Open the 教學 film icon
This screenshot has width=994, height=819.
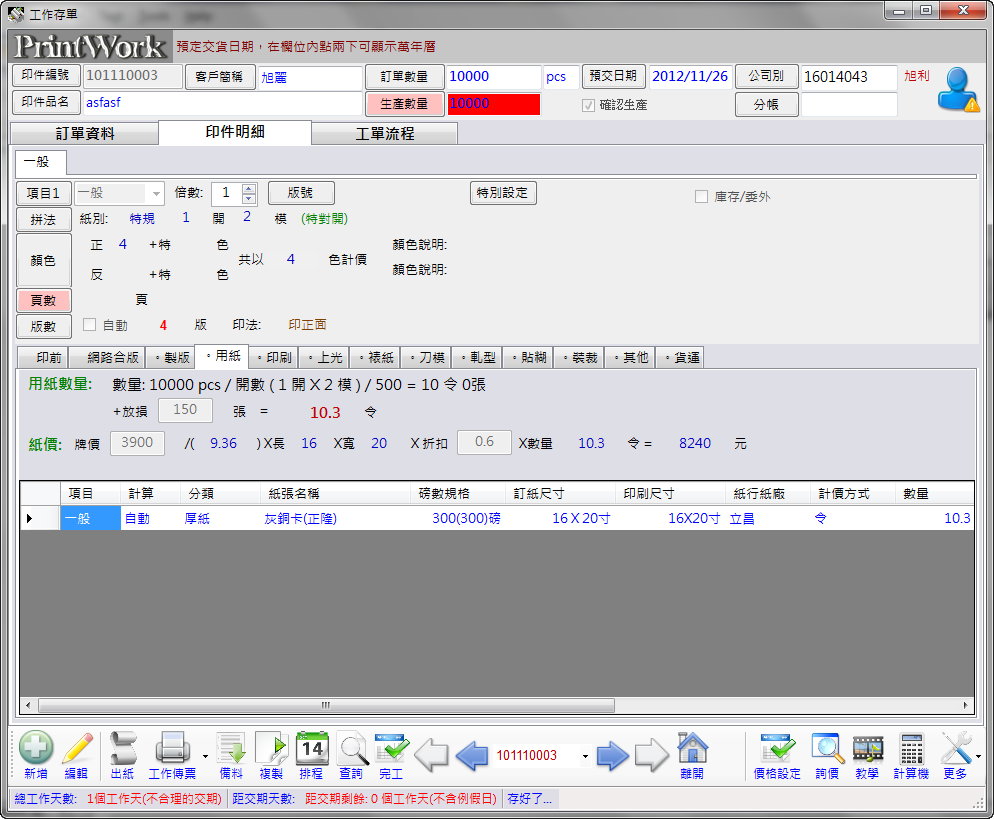868,749
